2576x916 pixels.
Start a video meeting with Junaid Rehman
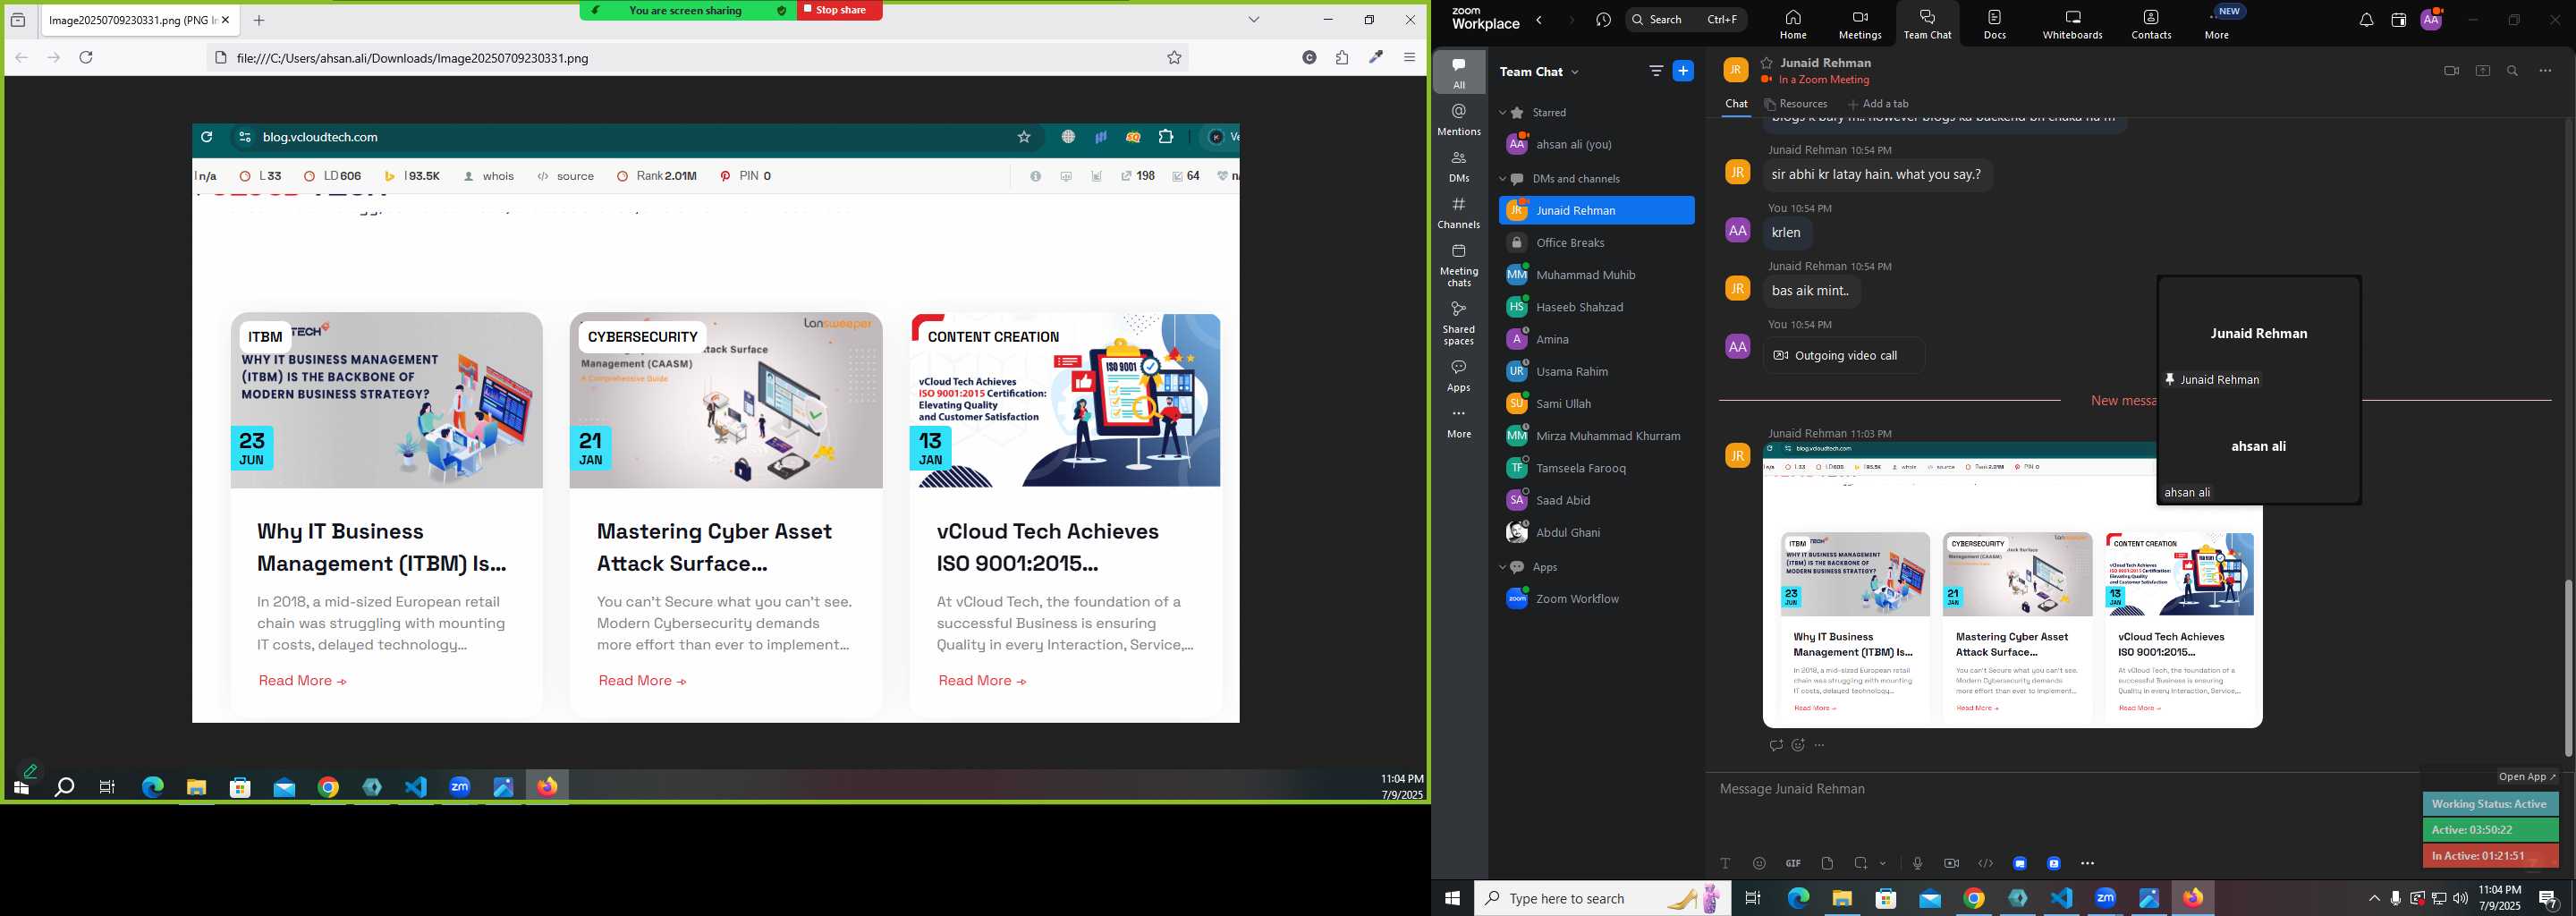(2451, 71)
